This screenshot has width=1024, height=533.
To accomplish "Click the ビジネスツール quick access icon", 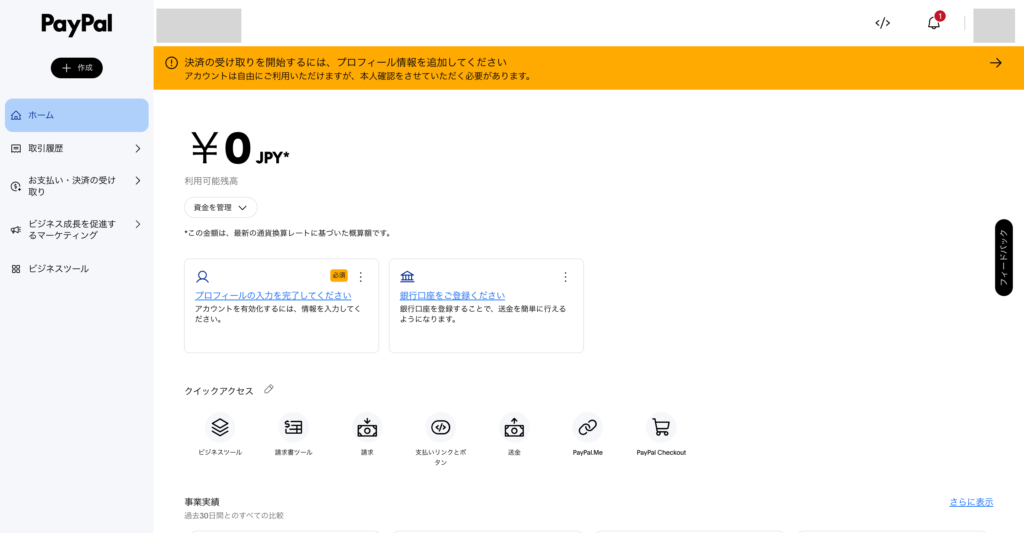I will click(220, 428).
